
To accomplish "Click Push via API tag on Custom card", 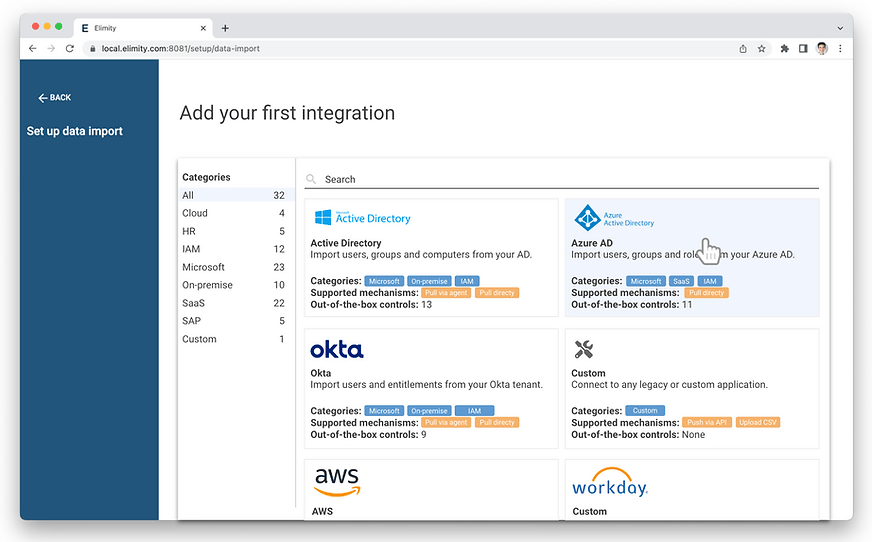I will 707,422.
